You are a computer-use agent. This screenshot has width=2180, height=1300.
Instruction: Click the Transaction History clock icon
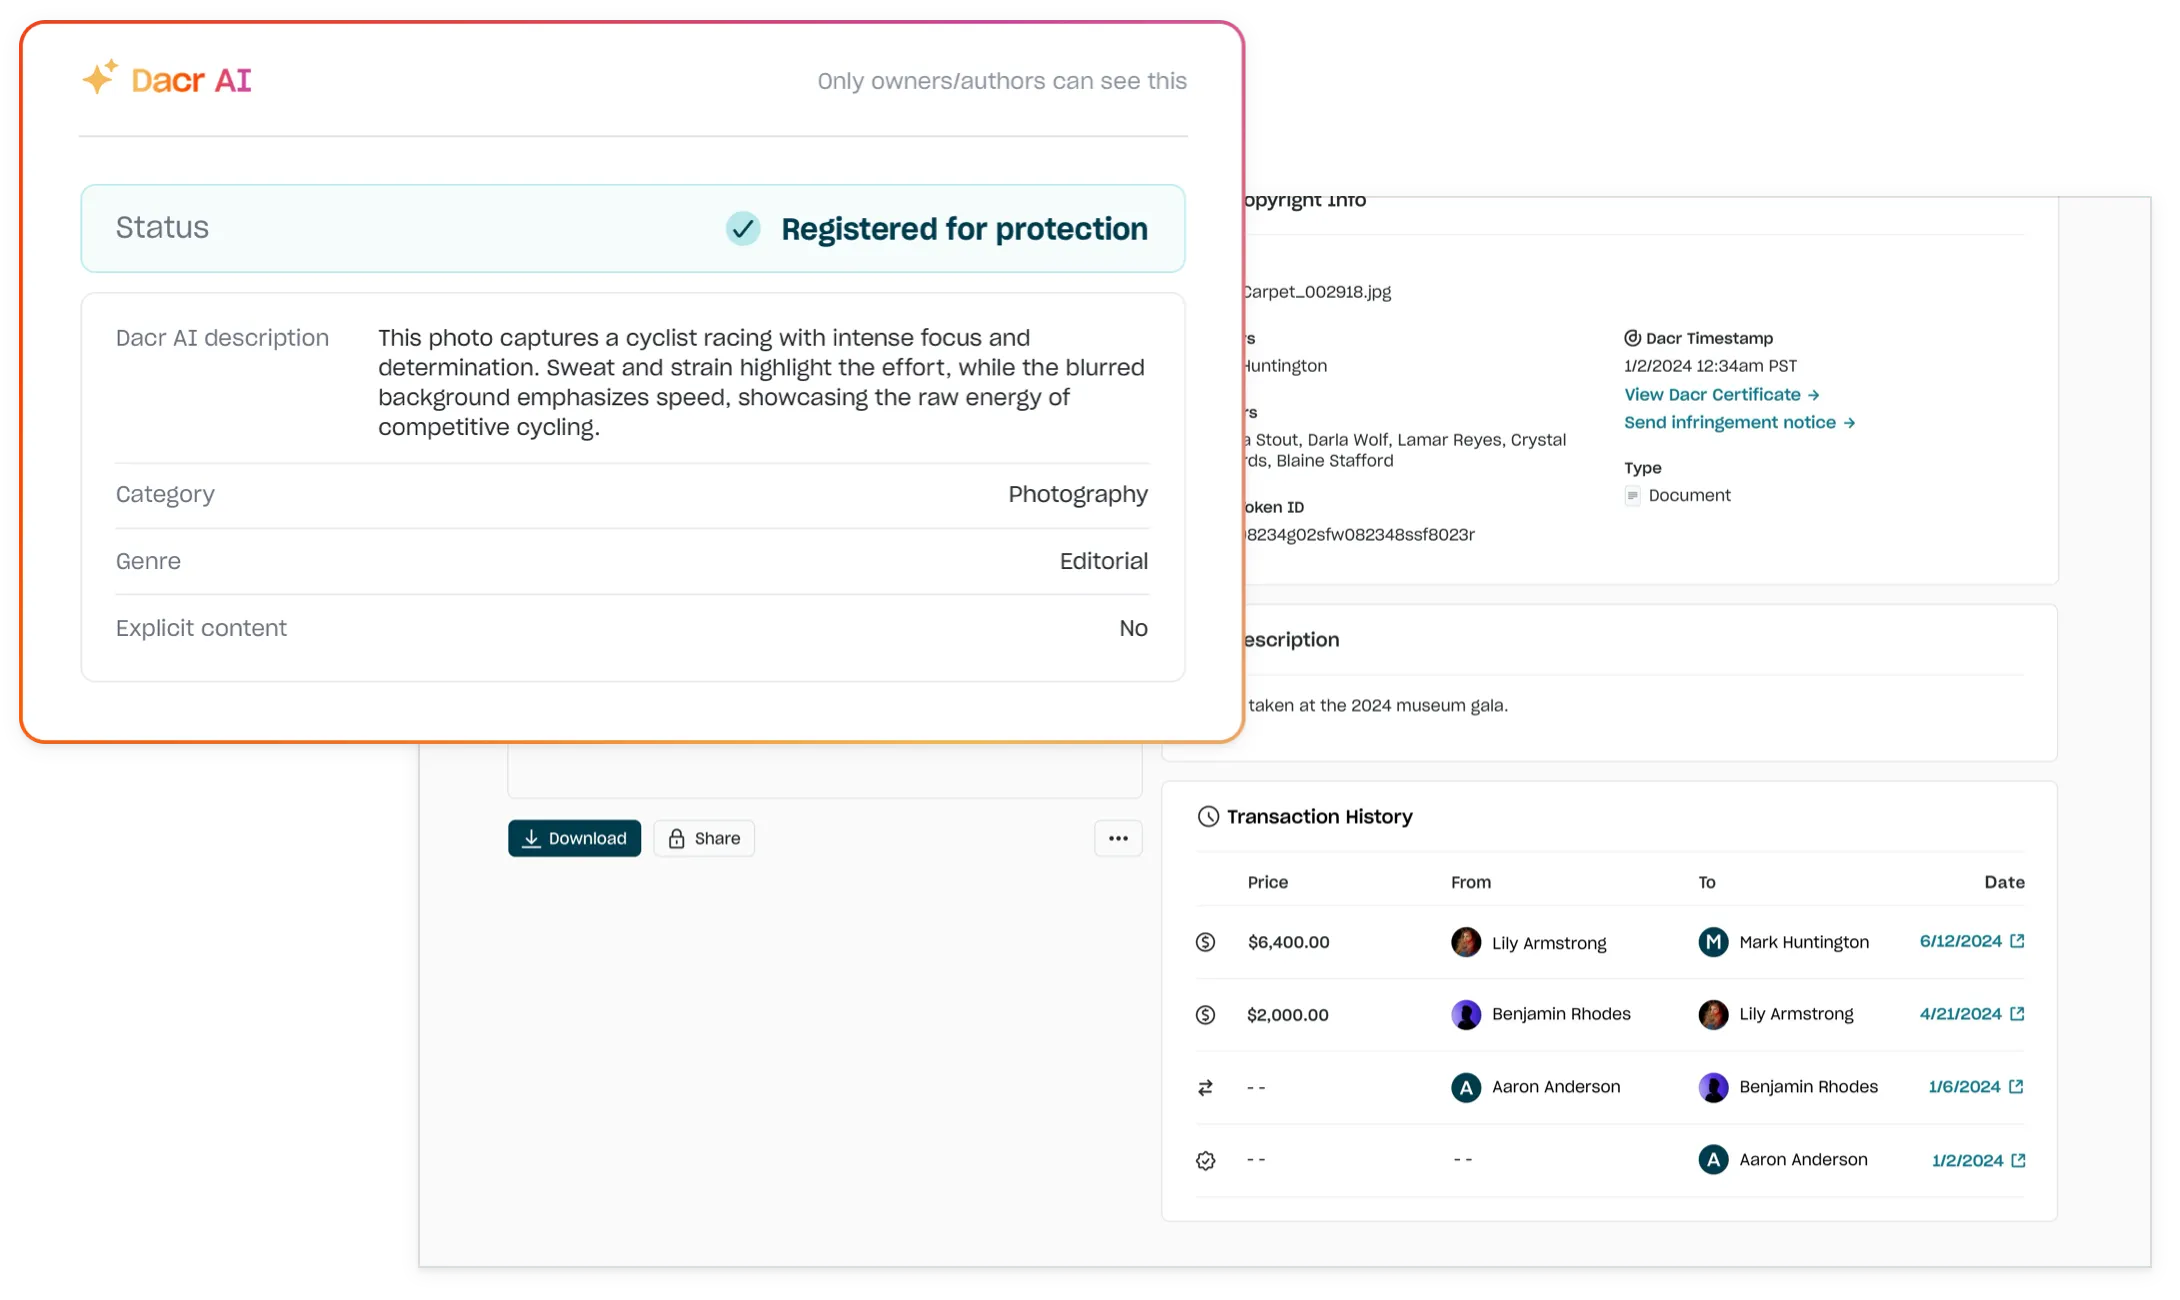coord(1208,817)
